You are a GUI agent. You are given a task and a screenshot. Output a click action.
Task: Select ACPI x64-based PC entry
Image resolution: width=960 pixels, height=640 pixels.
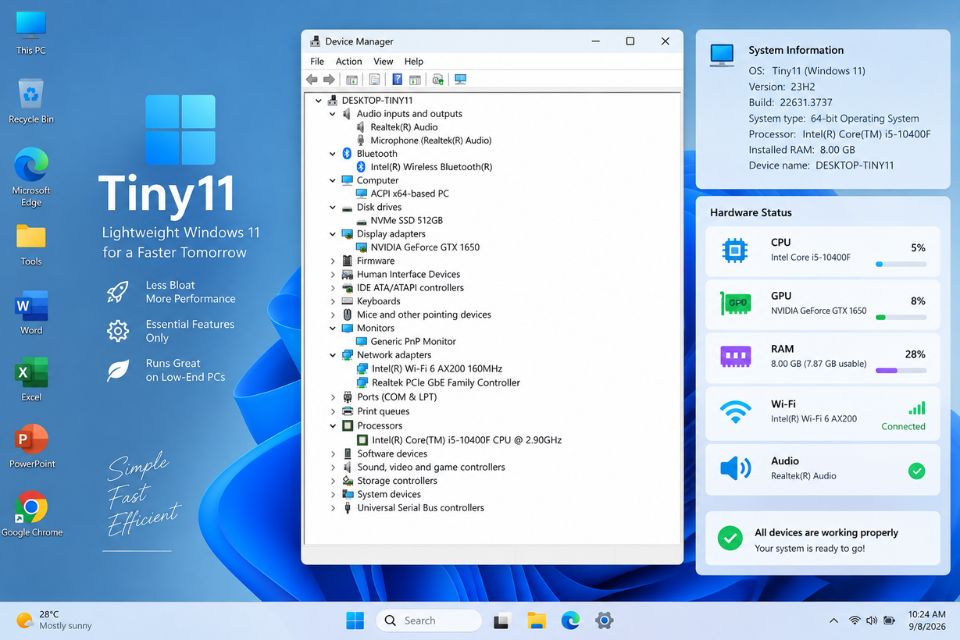410,194
